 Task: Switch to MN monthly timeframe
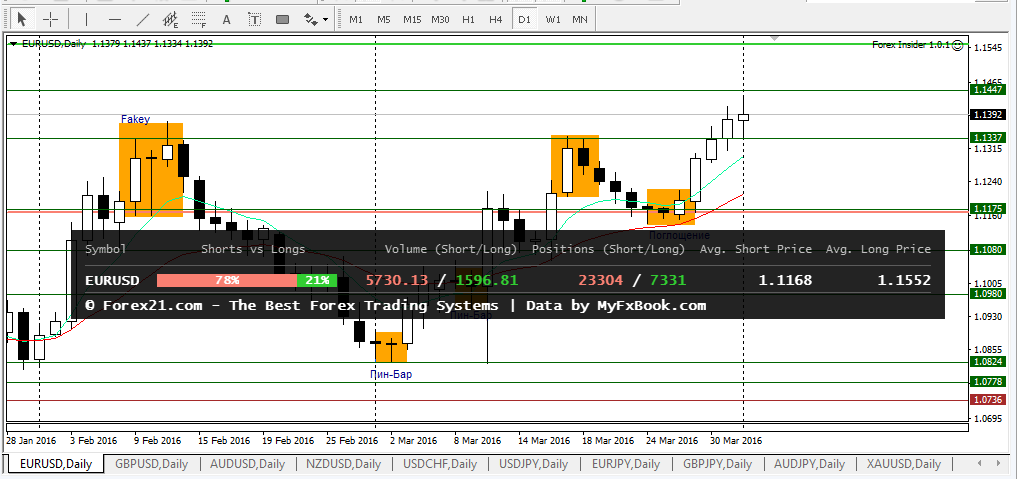(x=580, y=19)
